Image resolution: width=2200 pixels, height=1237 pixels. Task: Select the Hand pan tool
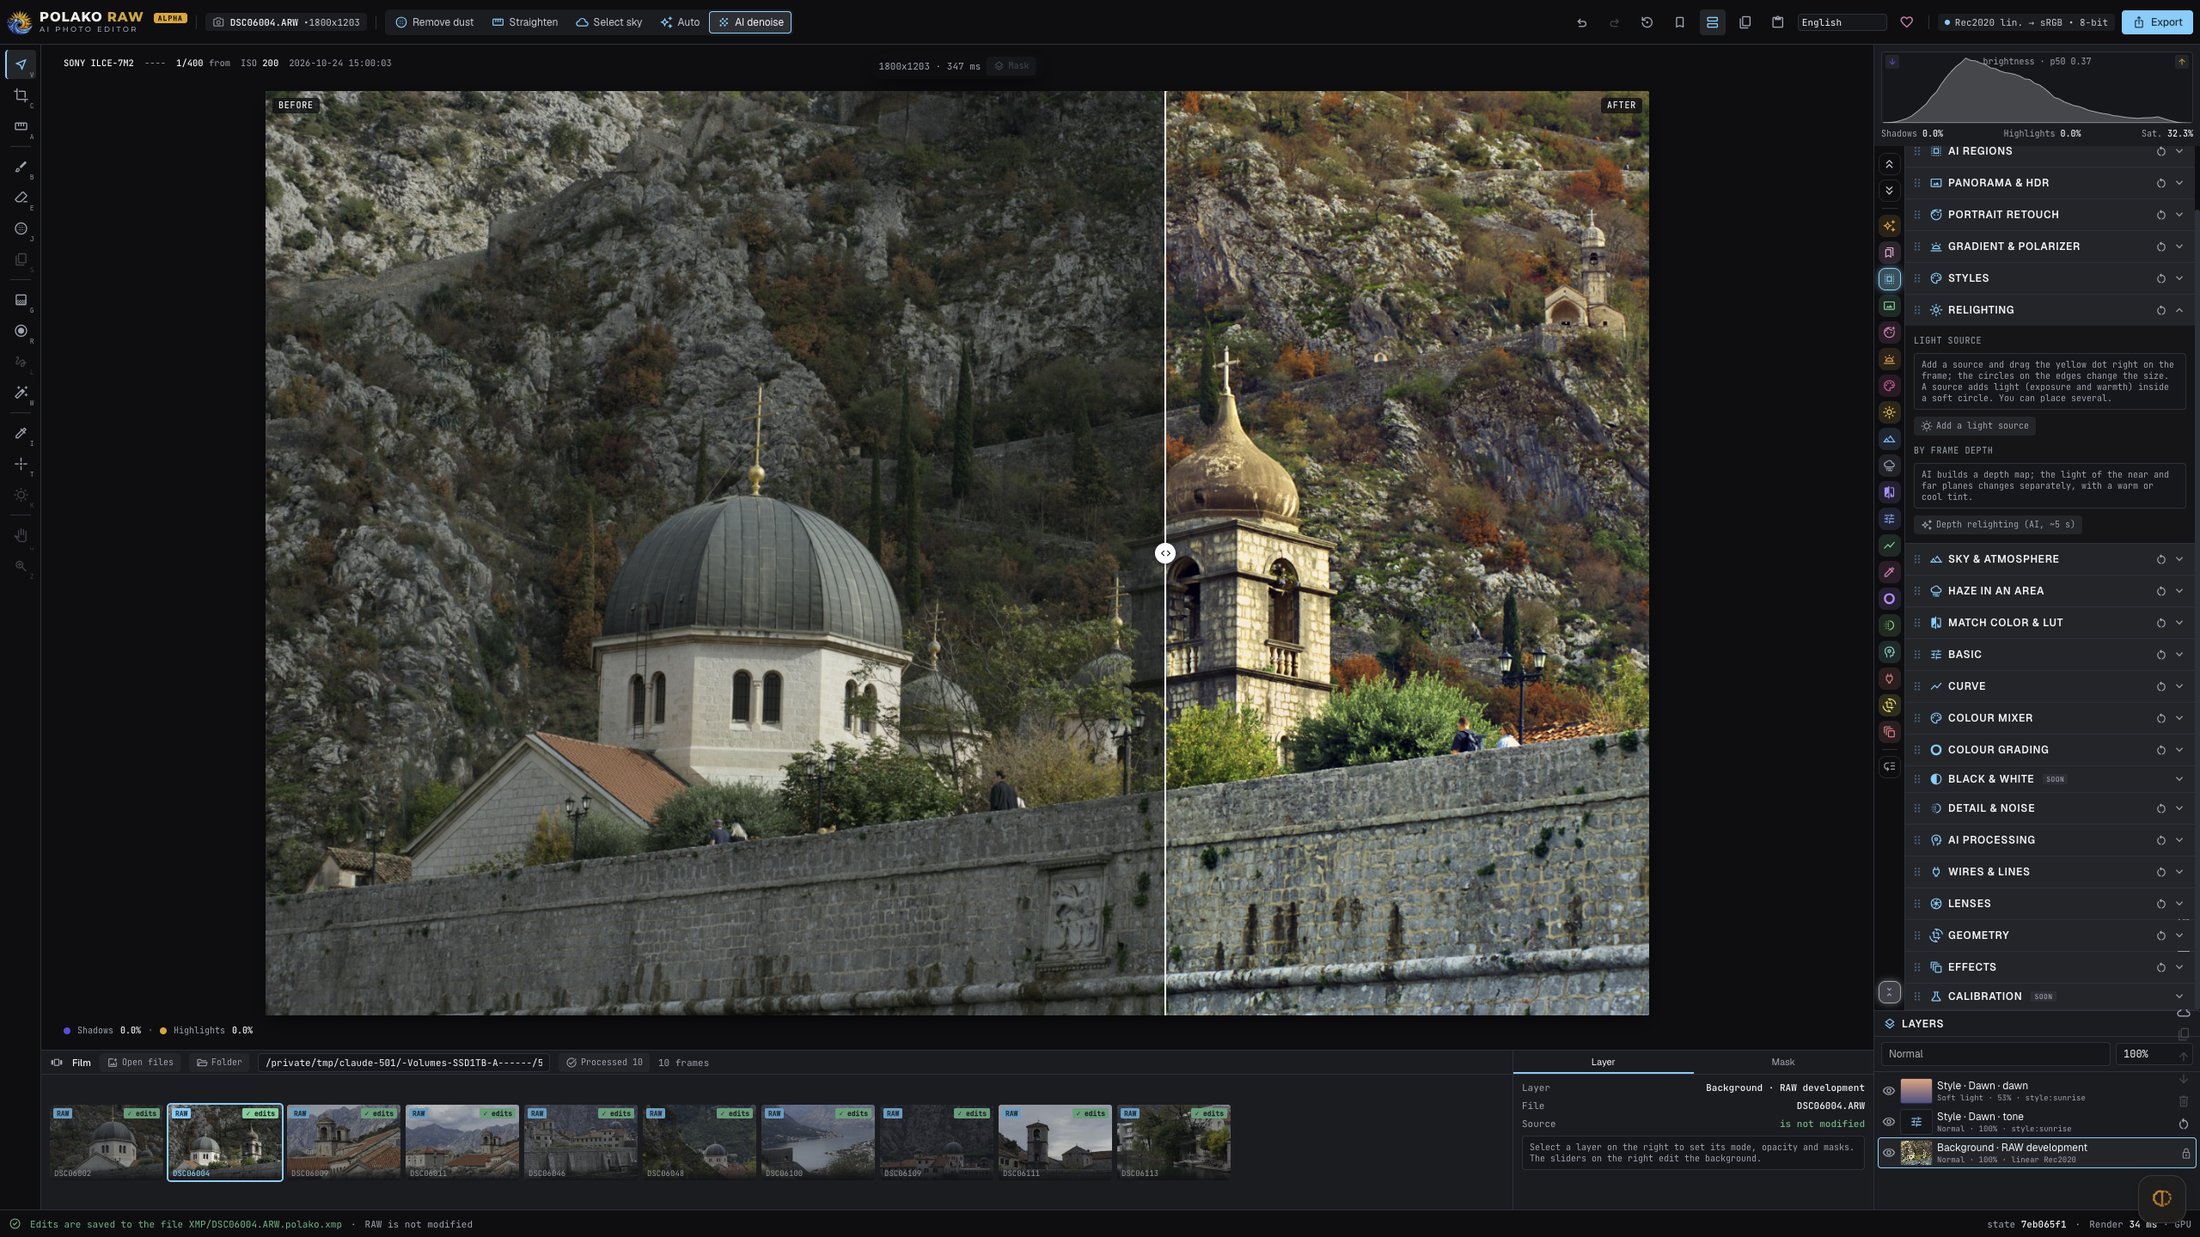coord(21,536)
